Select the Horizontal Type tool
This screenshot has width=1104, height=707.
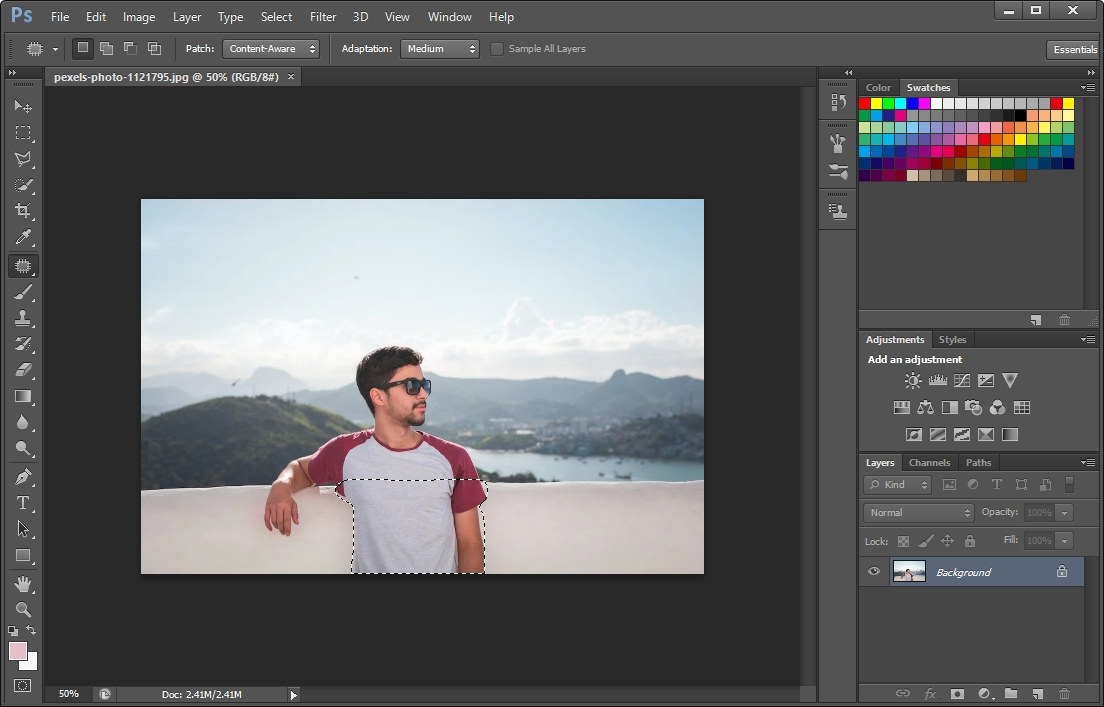(23, 502)
